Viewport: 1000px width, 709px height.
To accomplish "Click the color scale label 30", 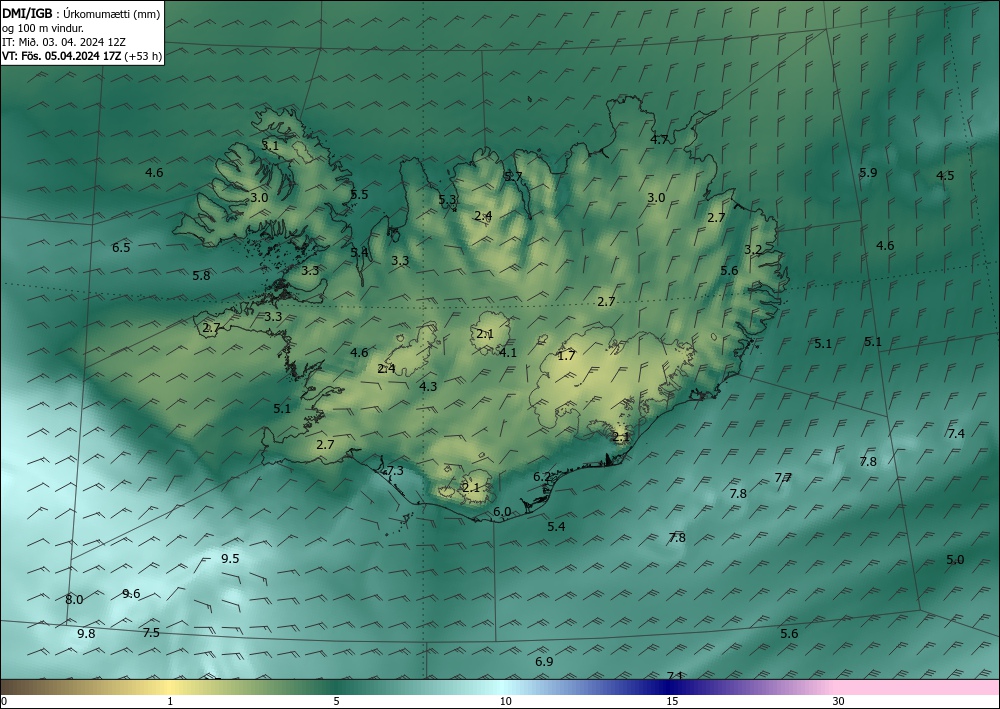I will point(839,701).
